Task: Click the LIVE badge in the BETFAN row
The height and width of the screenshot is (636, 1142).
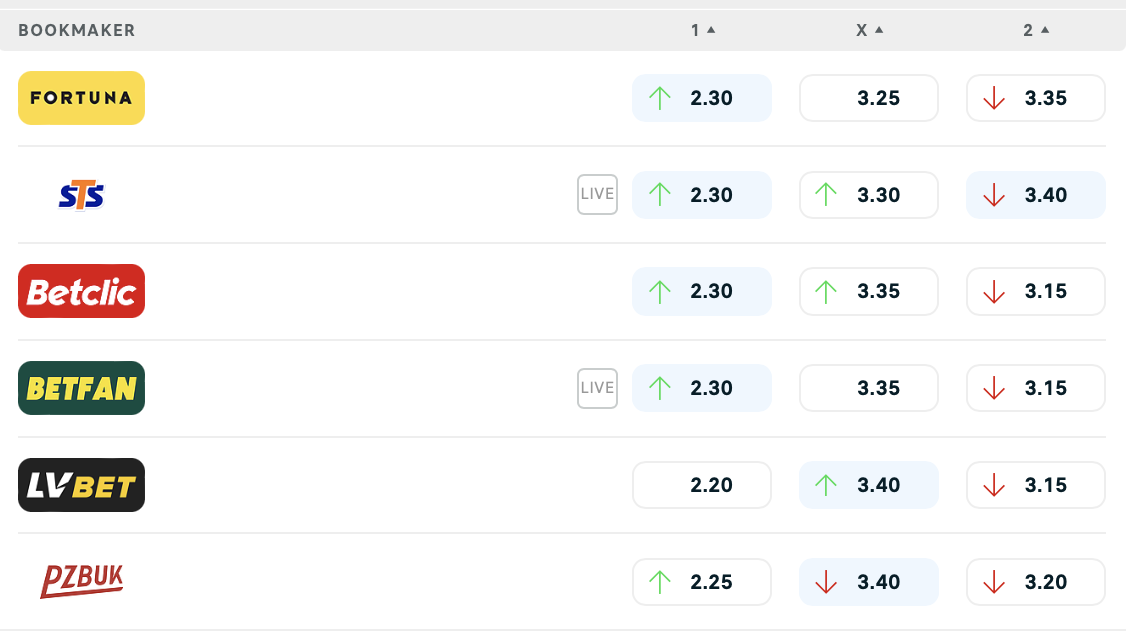Action: 597,388
